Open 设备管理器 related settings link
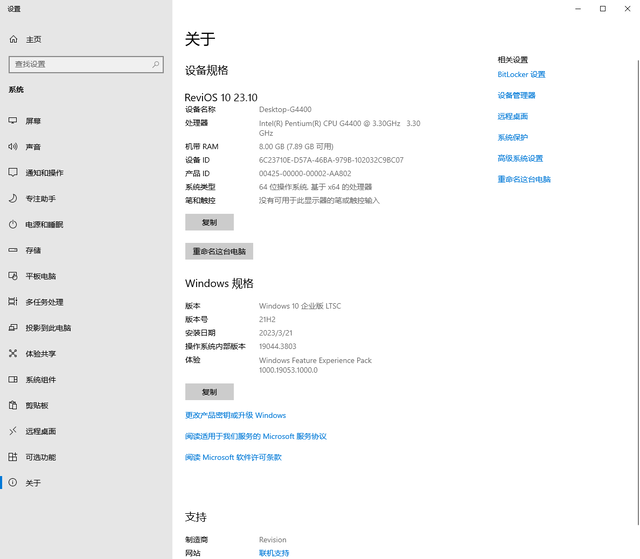The width and height of the screenshot is (640, 559). (x=516, y=95)
